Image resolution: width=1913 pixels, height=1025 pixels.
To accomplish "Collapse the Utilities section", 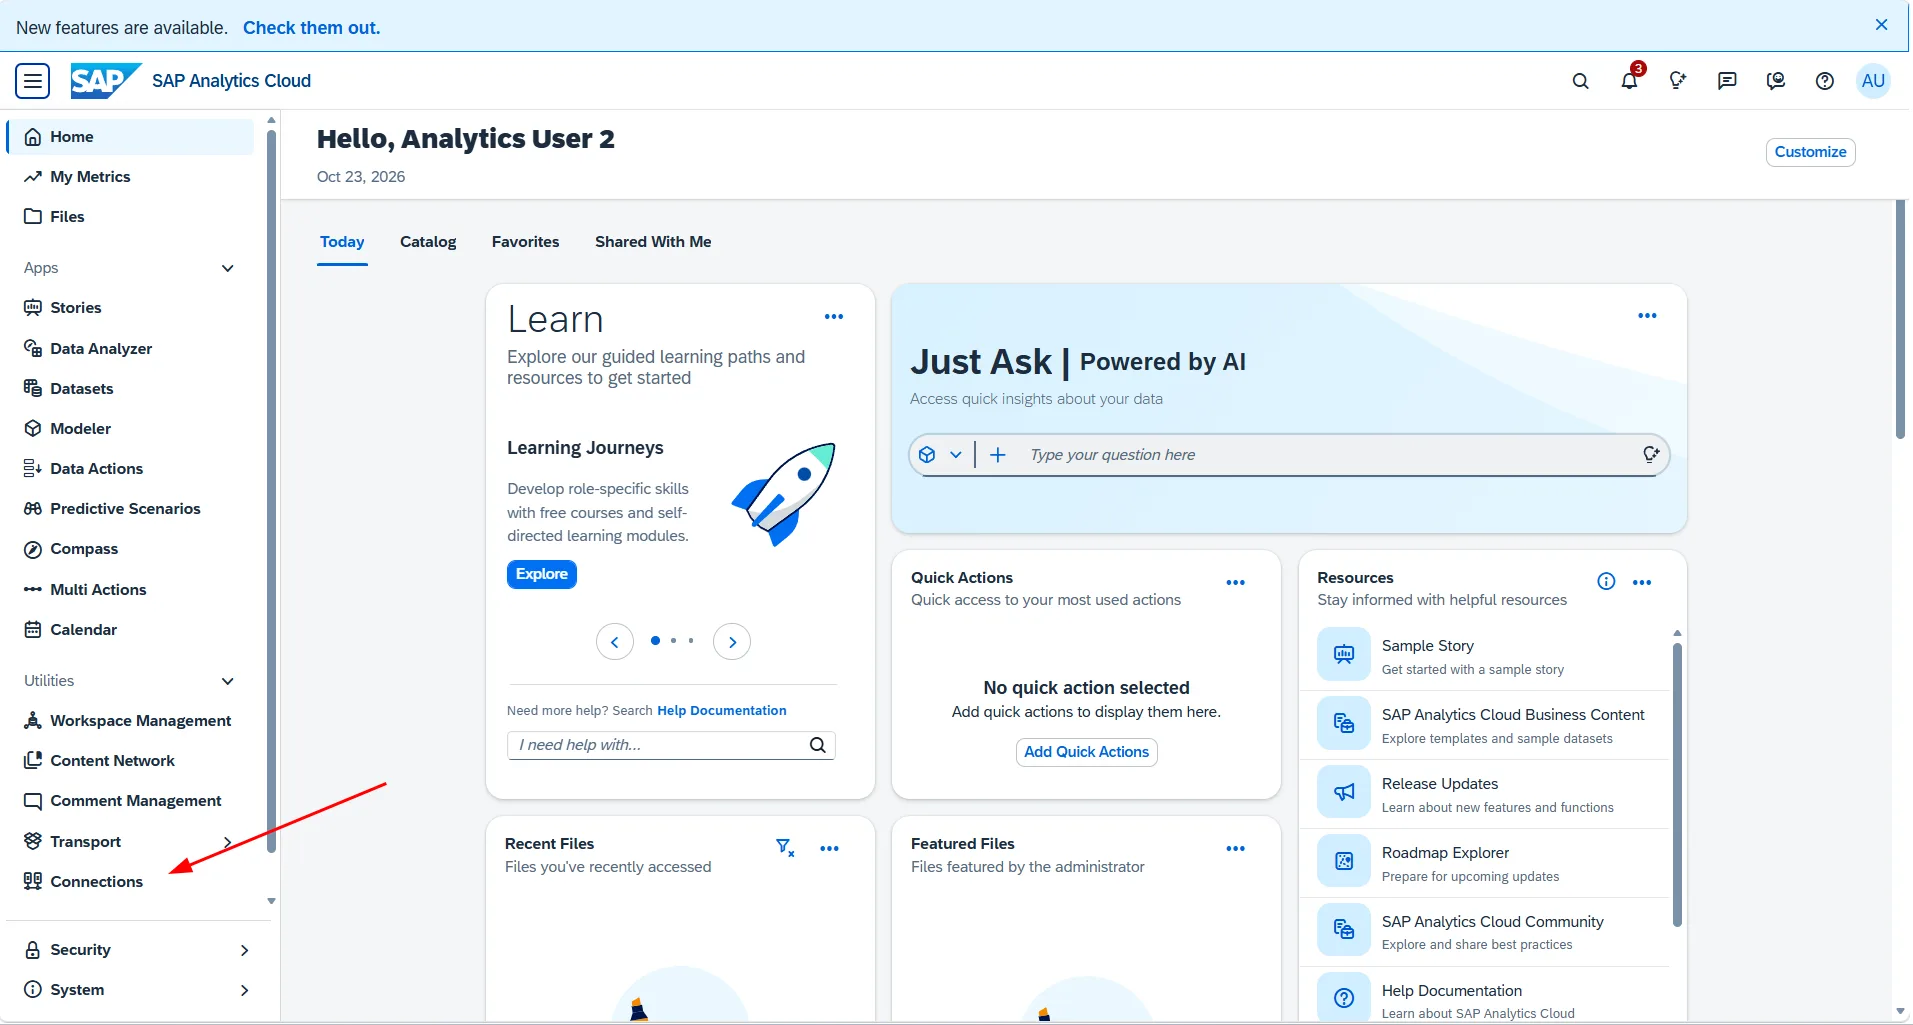I will [x=227, y=681].
